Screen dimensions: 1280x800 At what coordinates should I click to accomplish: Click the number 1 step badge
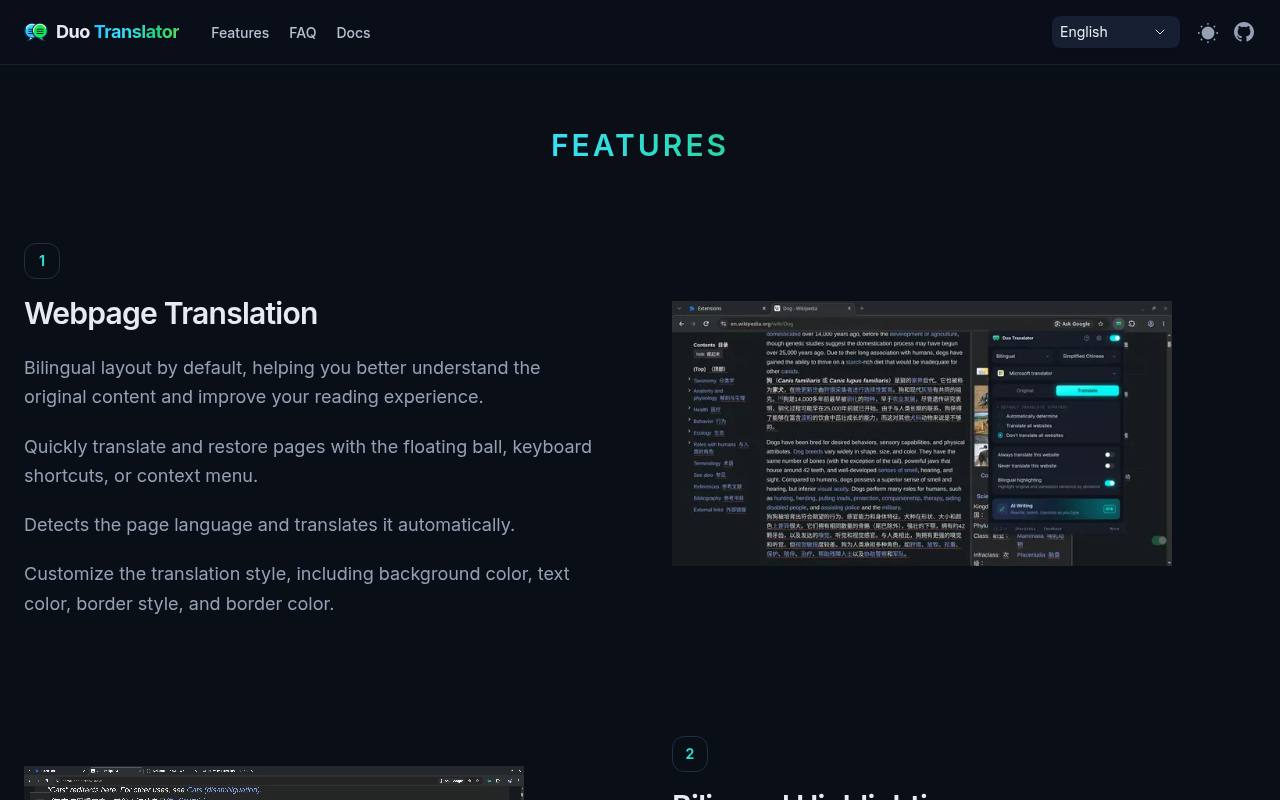[42, 261]
